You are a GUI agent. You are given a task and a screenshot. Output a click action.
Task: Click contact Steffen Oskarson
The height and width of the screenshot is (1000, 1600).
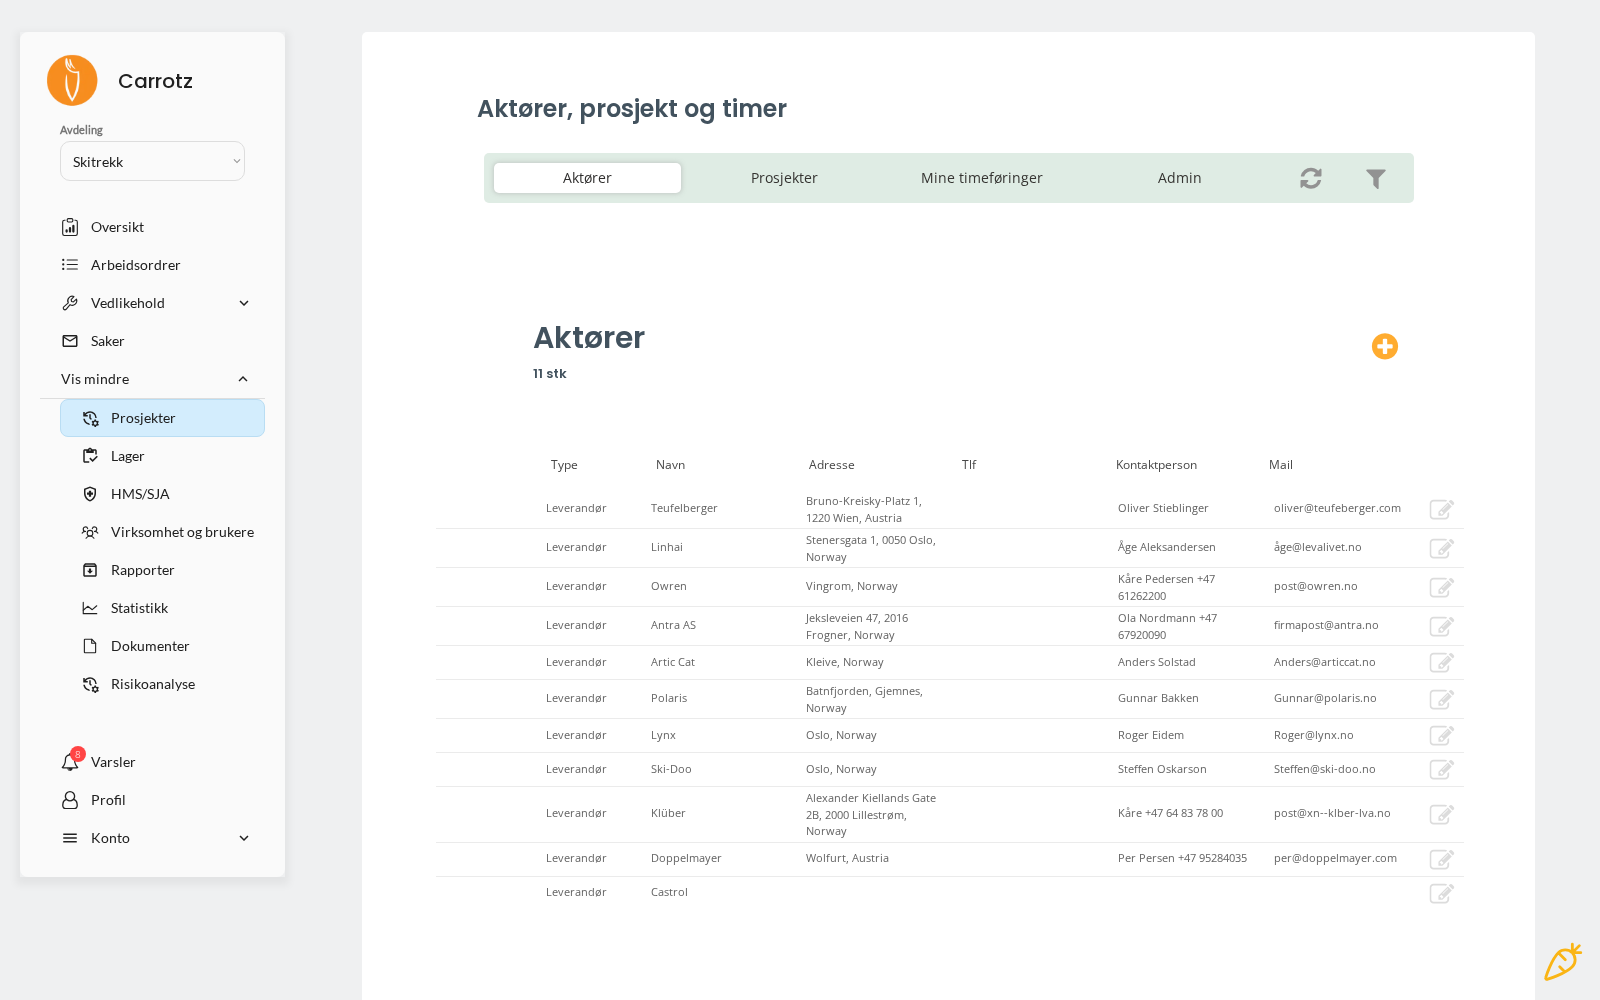[x=1162, y=769]
